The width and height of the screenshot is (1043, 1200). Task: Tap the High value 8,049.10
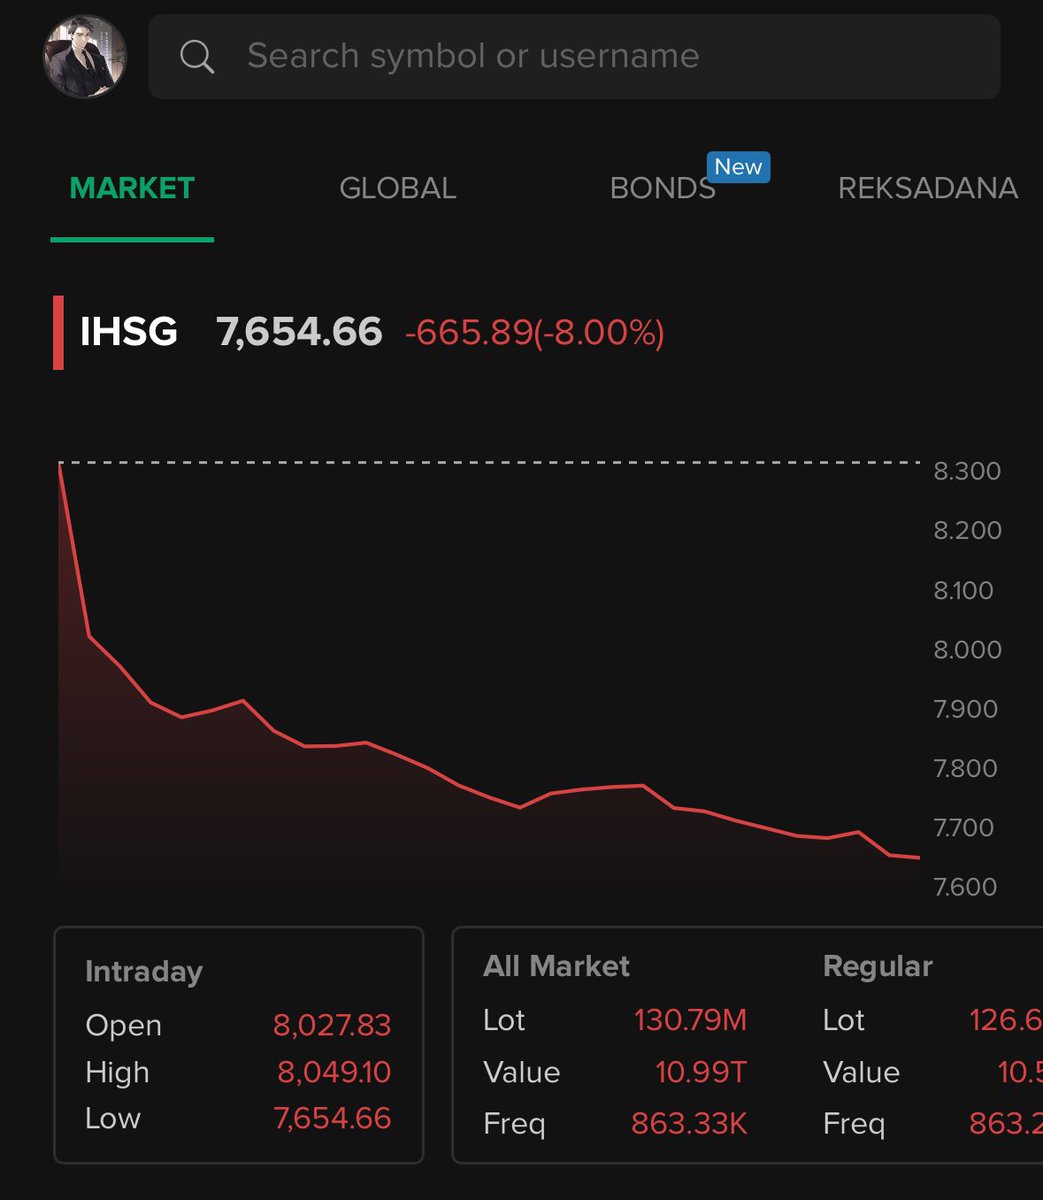click(x=334, y=1072)
